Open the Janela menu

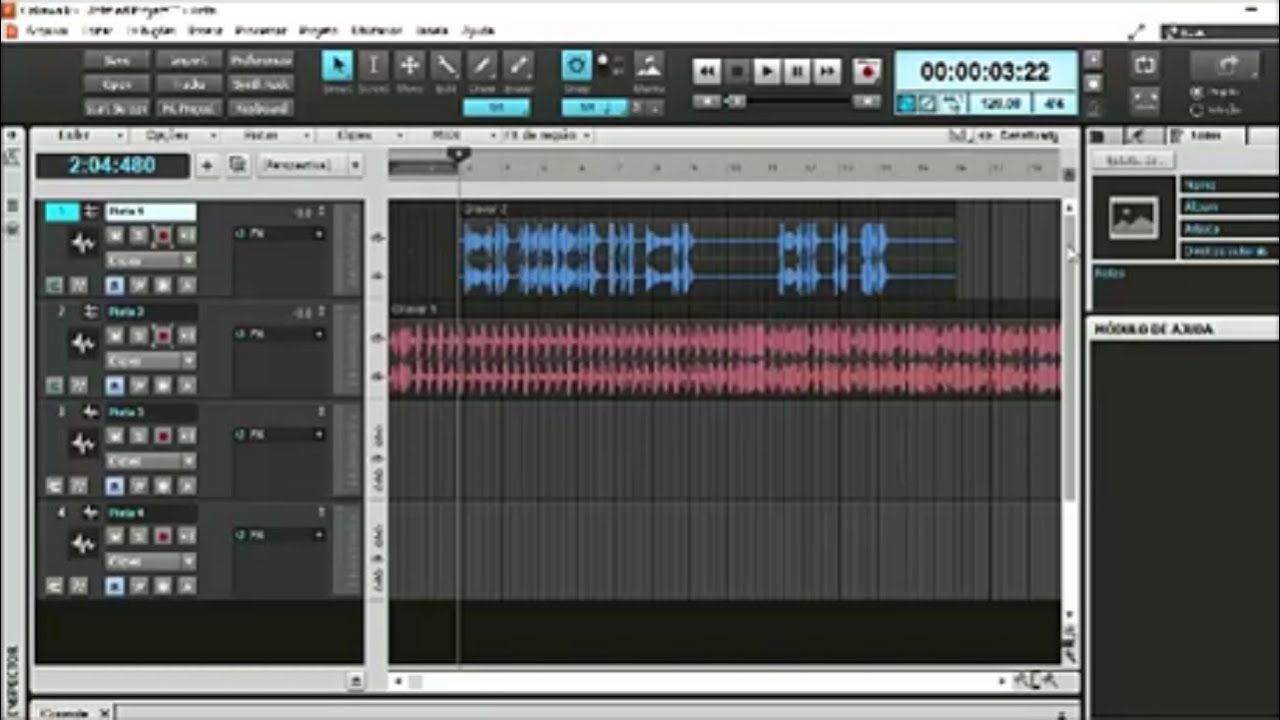431,31
